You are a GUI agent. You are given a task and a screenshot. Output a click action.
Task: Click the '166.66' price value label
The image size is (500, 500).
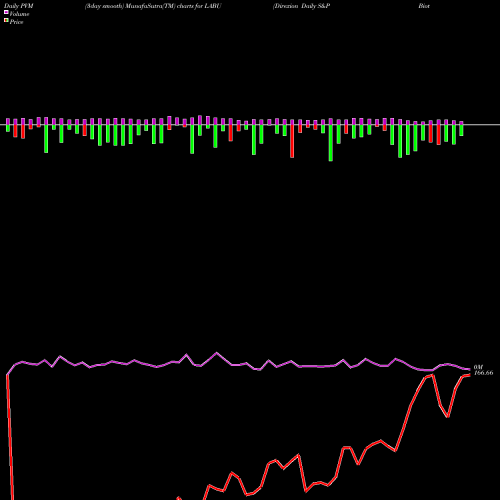tap(483, 373)
